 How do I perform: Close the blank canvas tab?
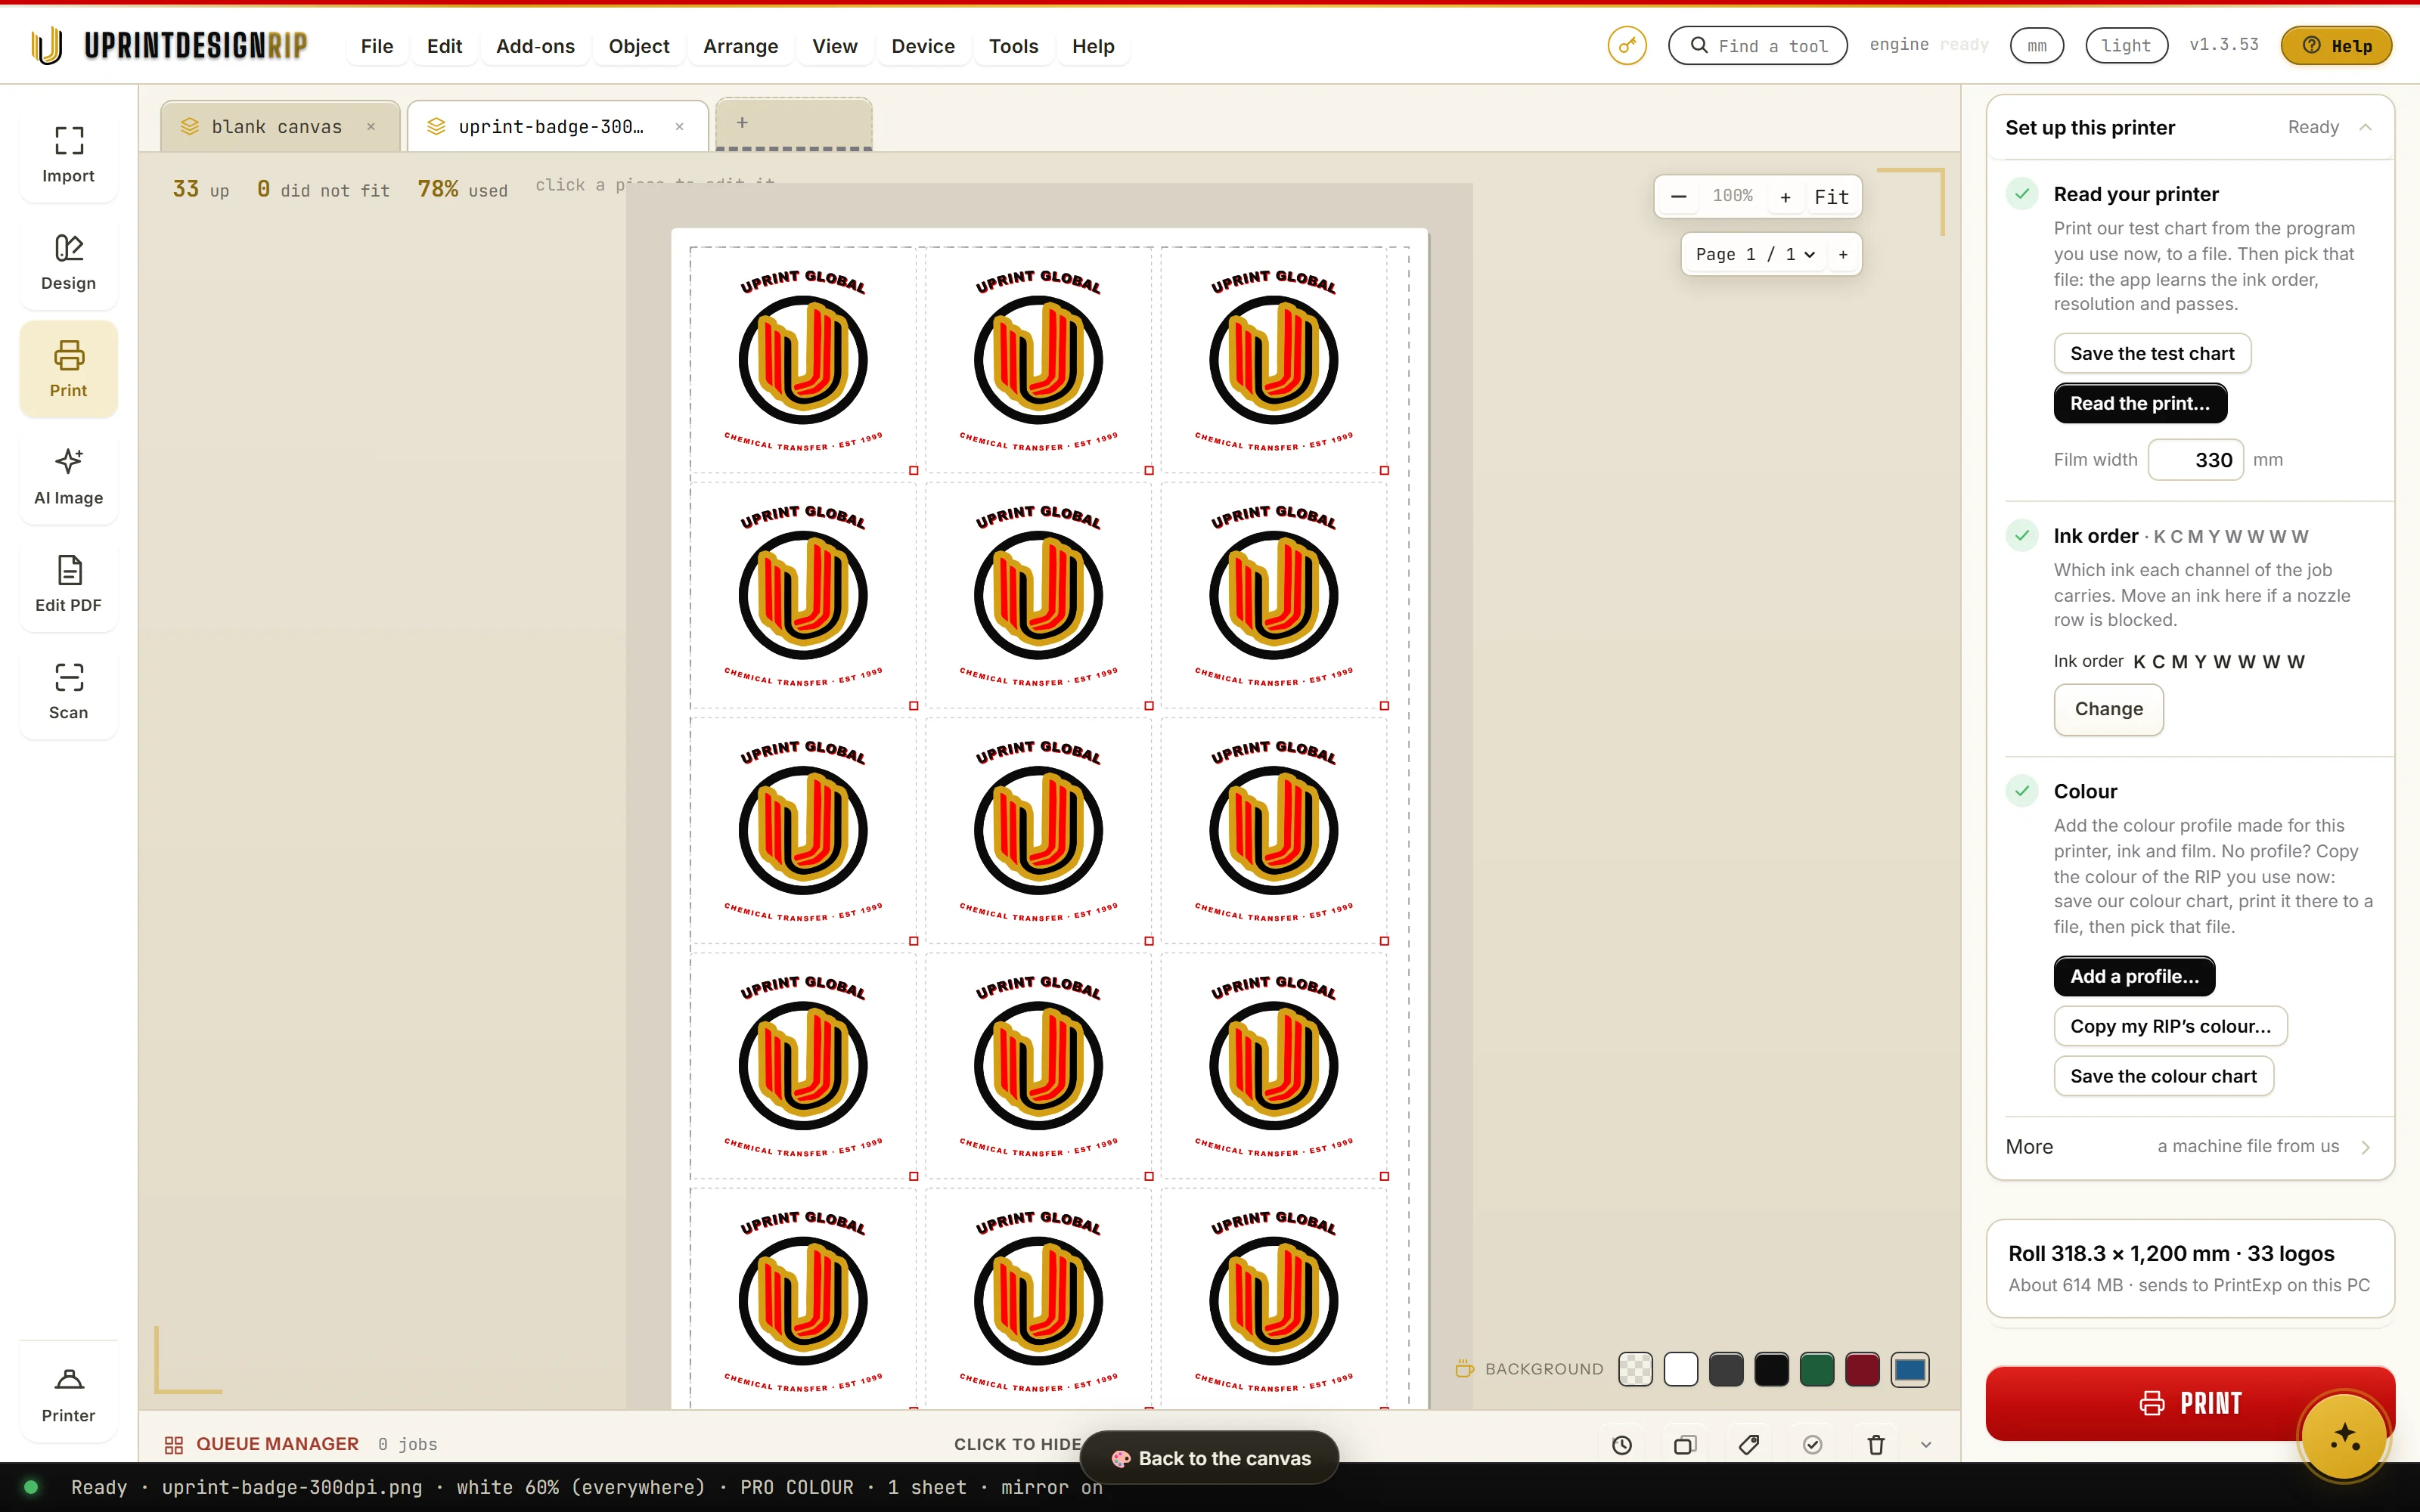tap(371, 127)
